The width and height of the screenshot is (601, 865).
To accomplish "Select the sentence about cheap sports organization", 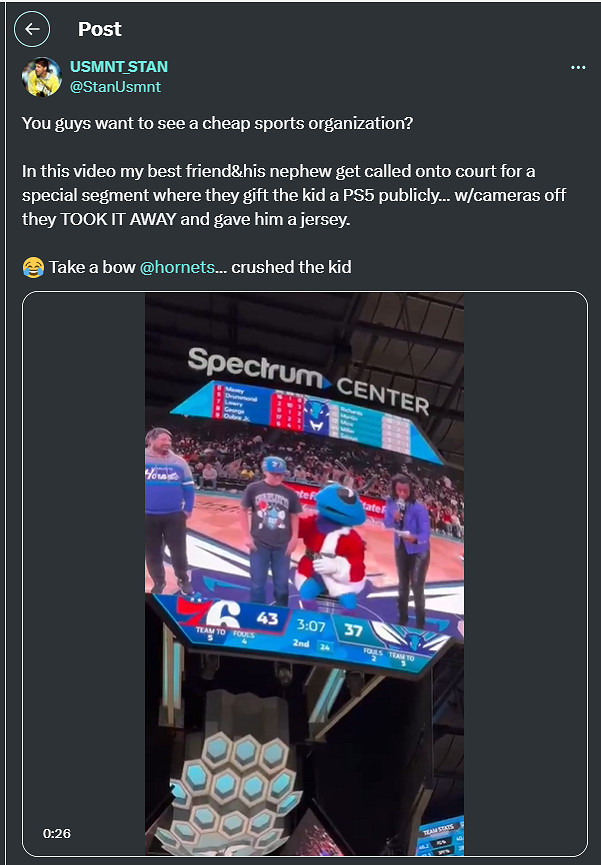I will click(217, 123).
